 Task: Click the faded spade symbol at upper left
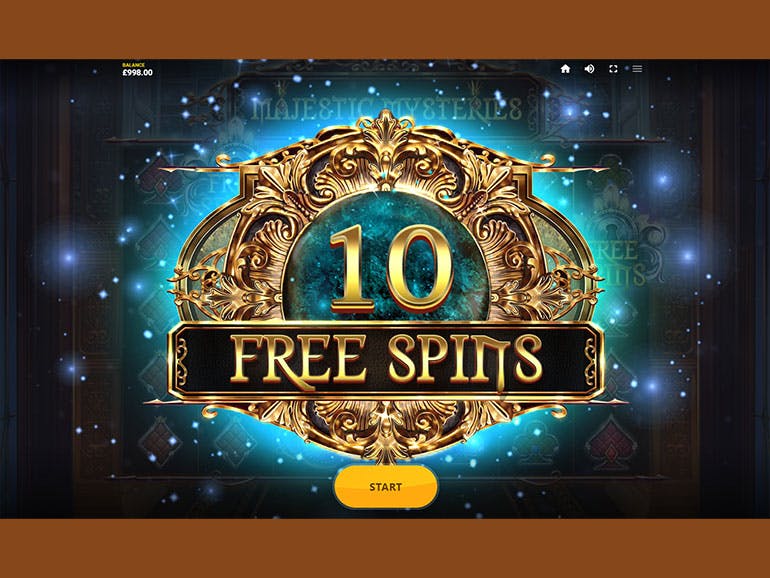(x=159, y=180)
